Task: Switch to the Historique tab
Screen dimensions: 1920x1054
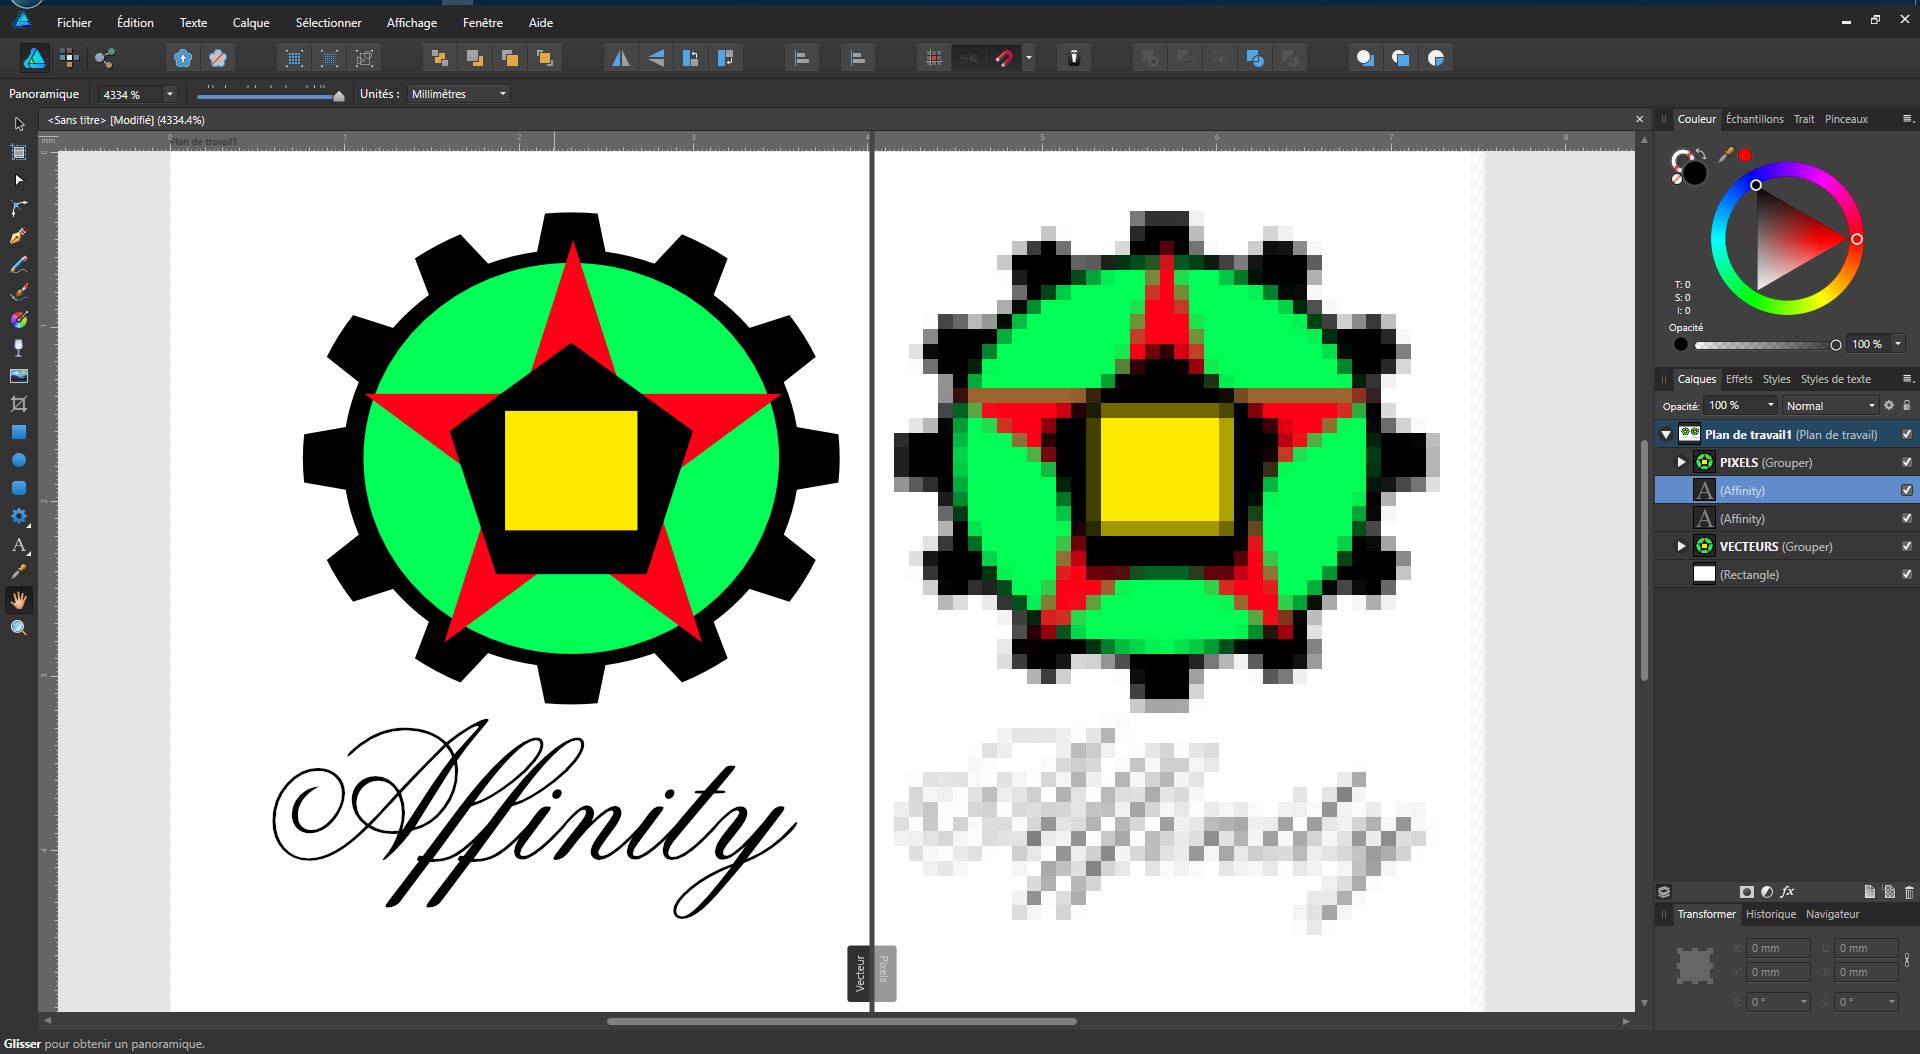Action: point(1771,914)
